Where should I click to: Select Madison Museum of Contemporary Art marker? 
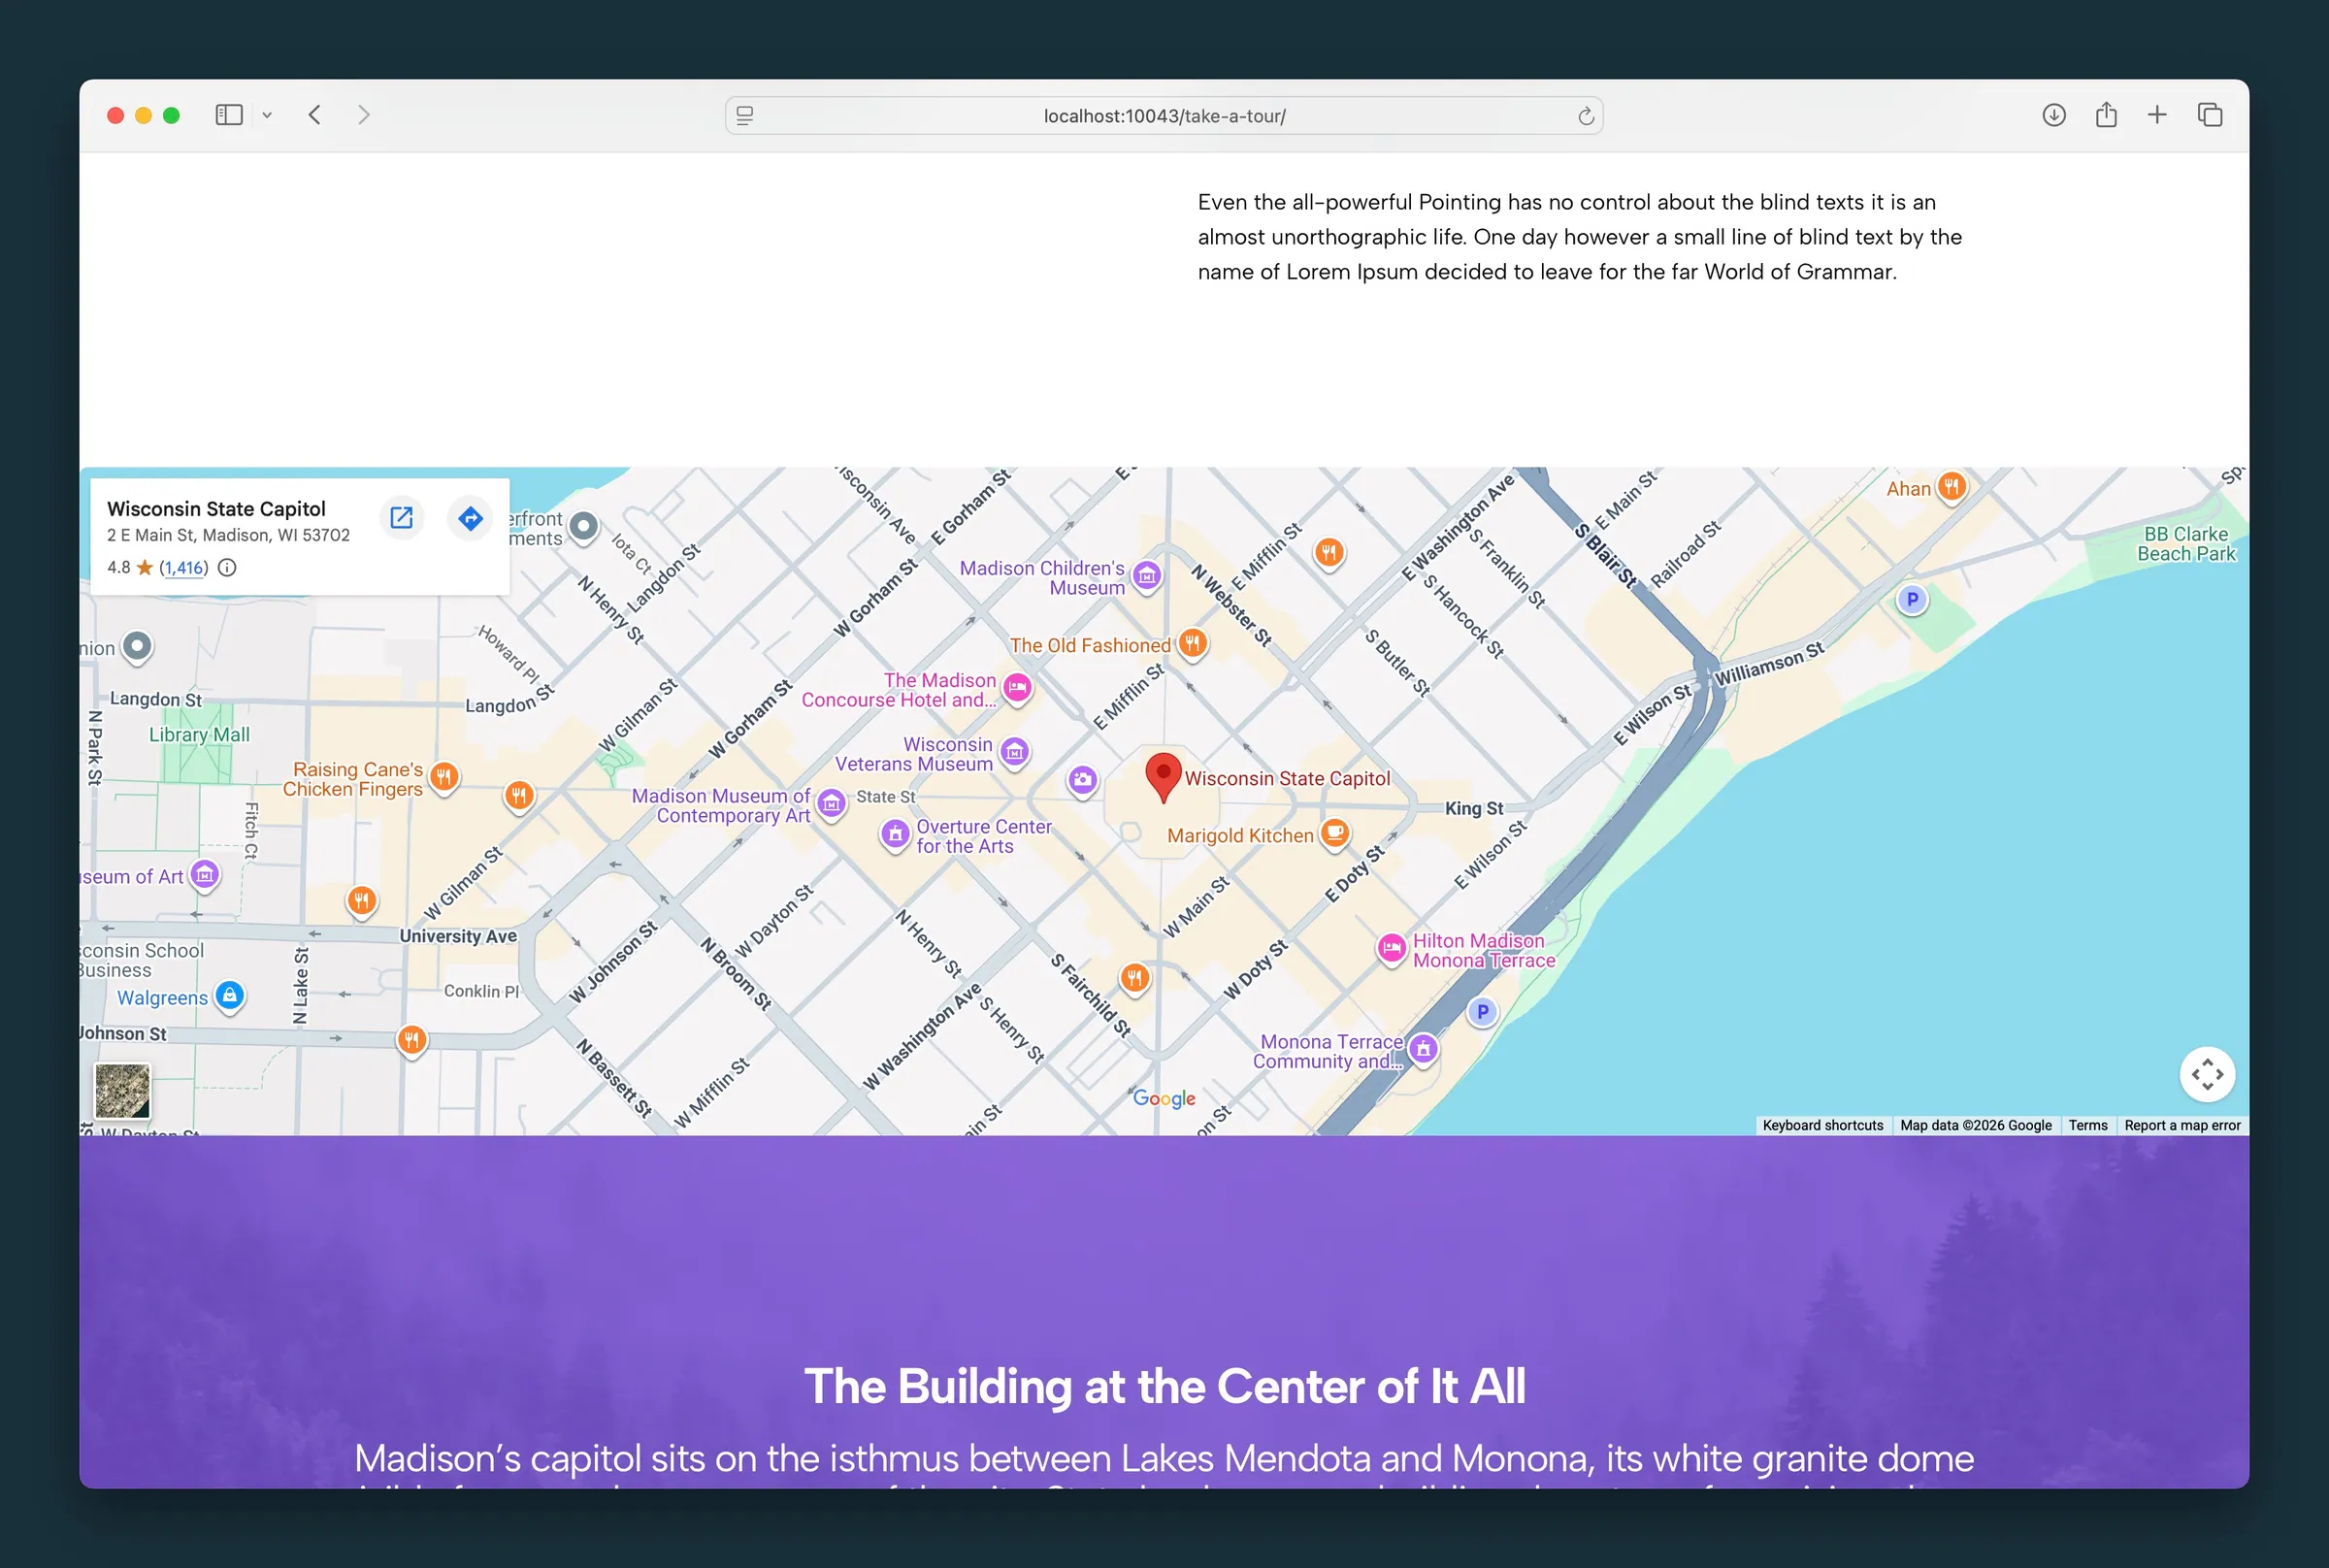click(831, 803)
